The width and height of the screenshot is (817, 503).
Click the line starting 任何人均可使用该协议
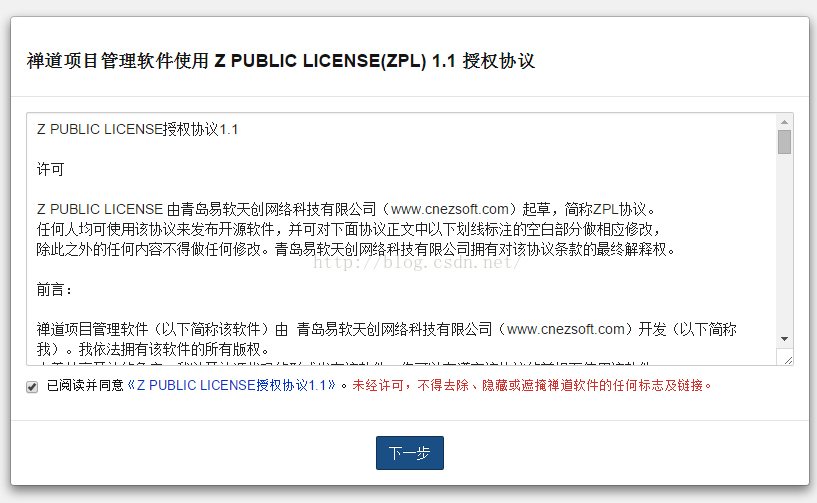pyautogui.click(x=349, y=229)
